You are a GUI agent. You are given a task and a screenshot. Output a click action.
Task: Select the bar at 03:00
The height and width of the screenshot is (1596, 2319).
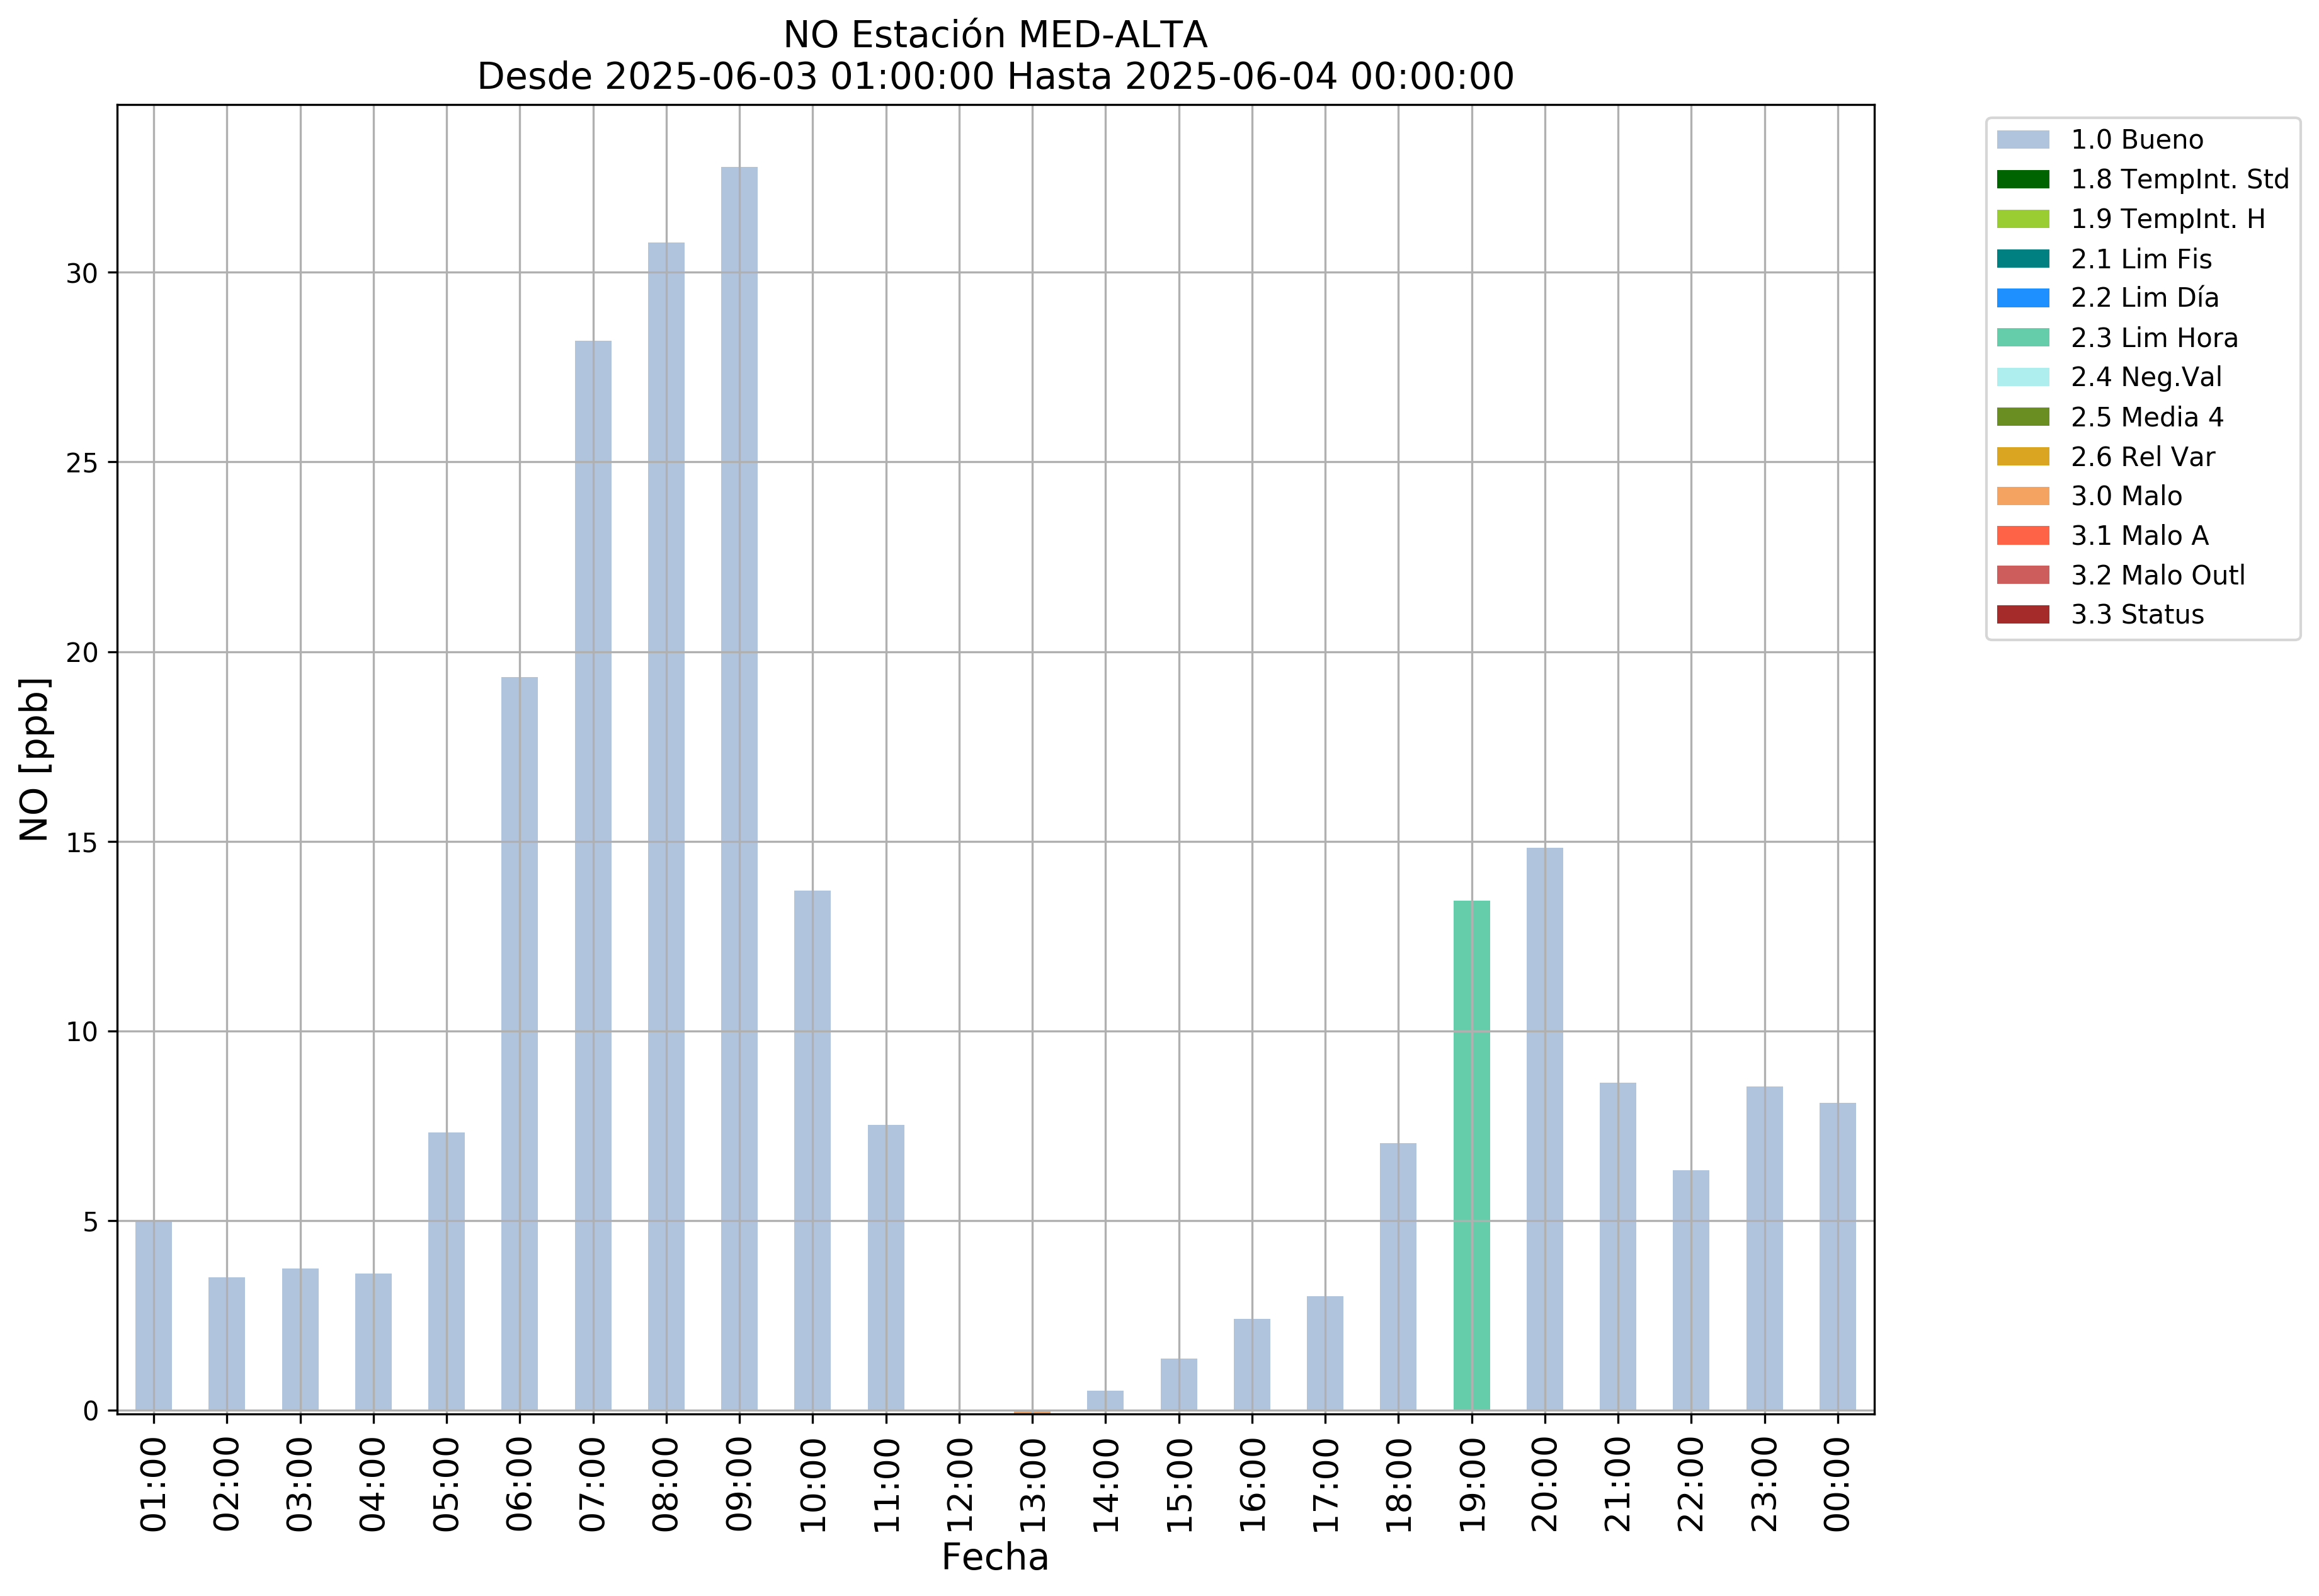(x=300, y=1340)
